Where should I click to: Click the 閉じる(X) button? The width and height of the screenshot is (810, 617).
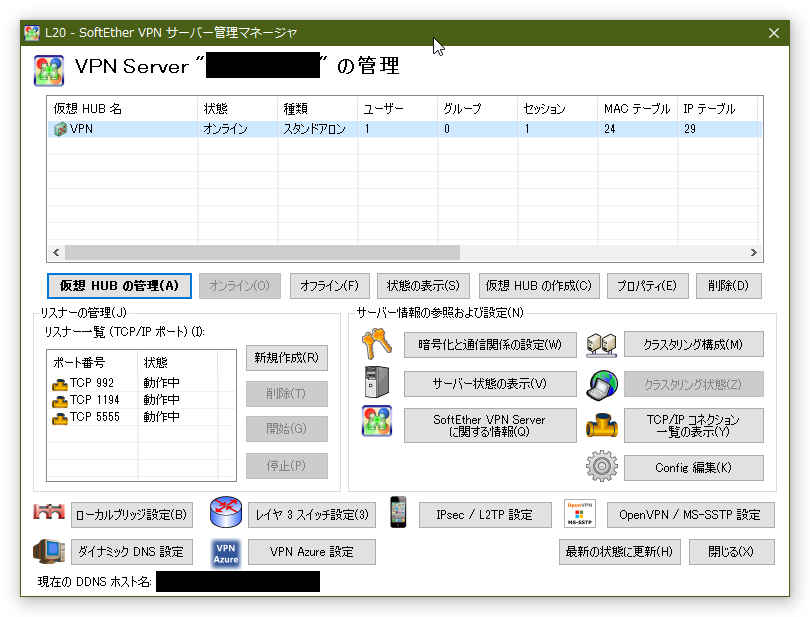point(731,552)
